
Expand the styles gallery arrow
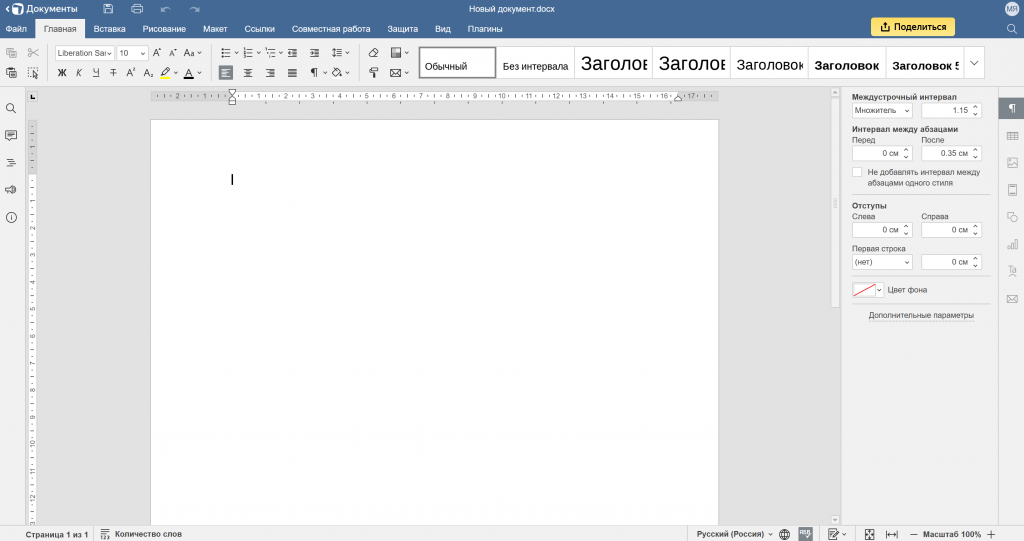pos(975,63)
